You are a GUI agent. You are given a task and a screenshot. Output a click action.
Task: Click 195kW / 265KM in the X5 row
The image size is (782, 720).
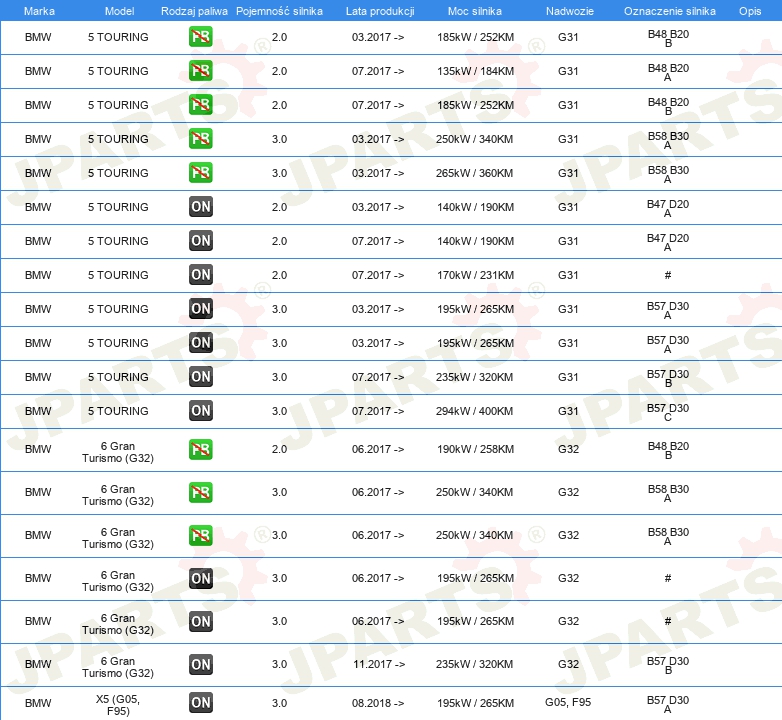coord(475,703)
